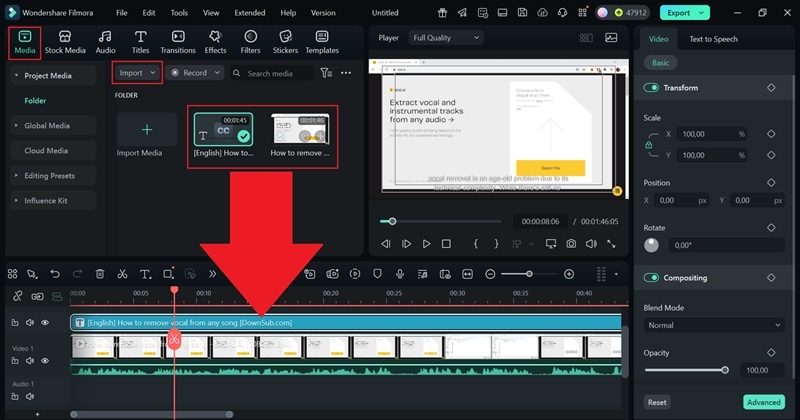Take a snapshot with camera icon
The image size is (800, 420).
pyautogui.click(x=571, y=244)
